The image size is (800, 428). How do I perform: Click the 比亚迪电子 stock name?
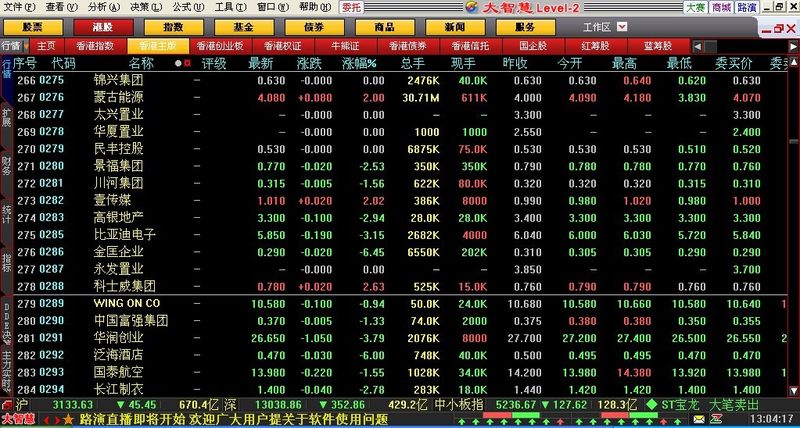tap(124, 235)
